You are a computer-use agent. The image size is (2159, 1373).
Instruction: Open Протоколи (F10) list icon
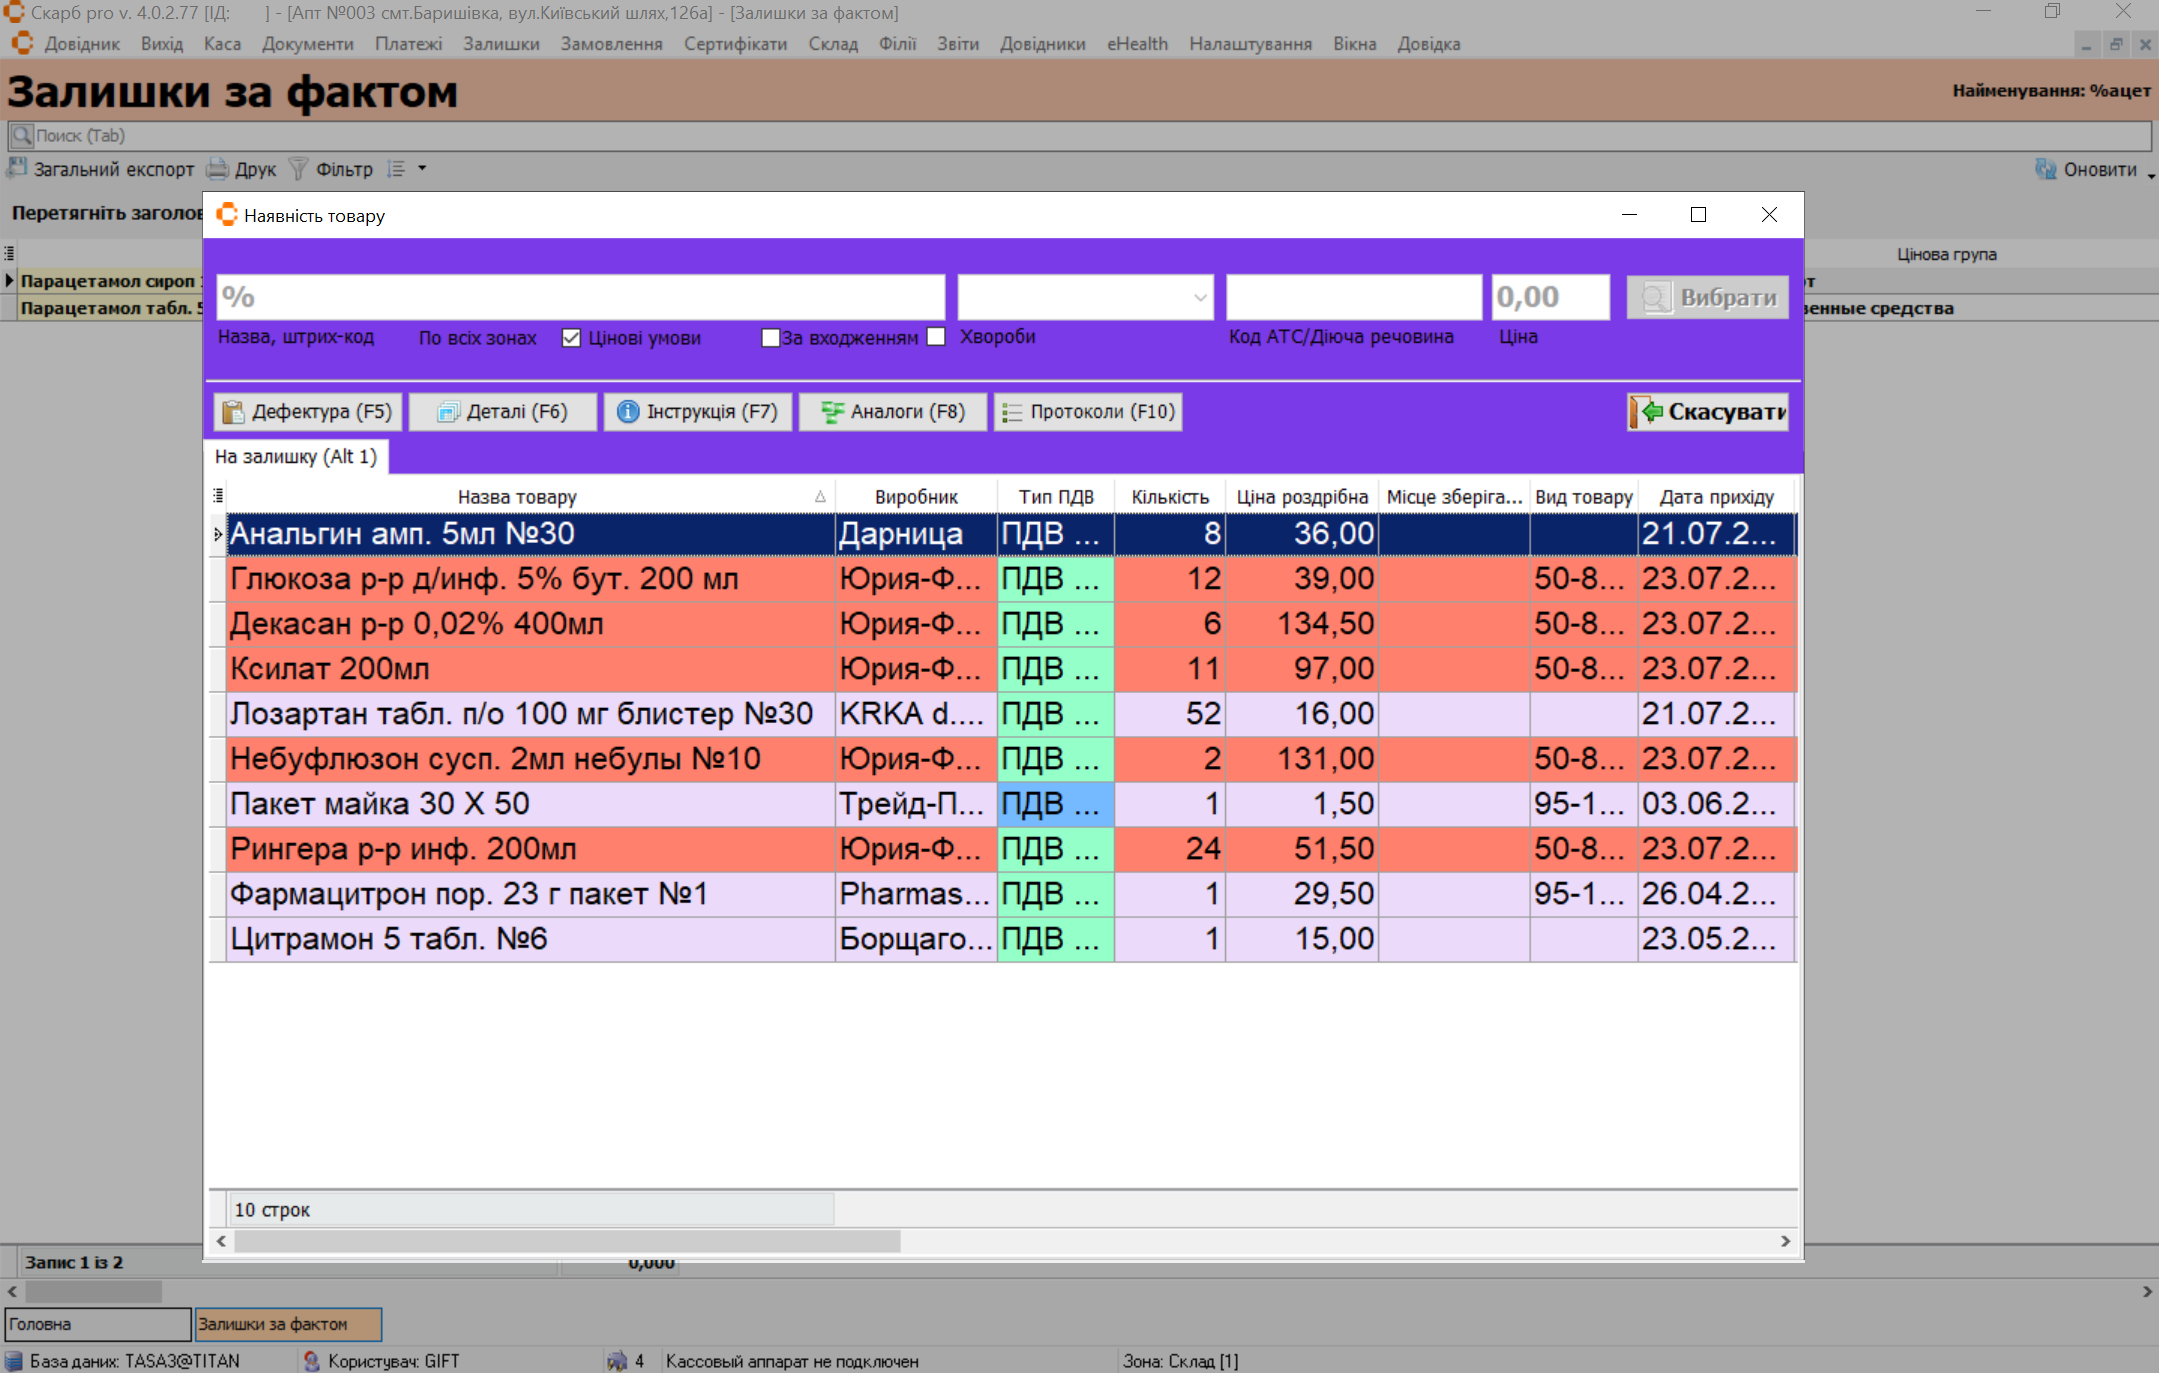coord(1012,412)
